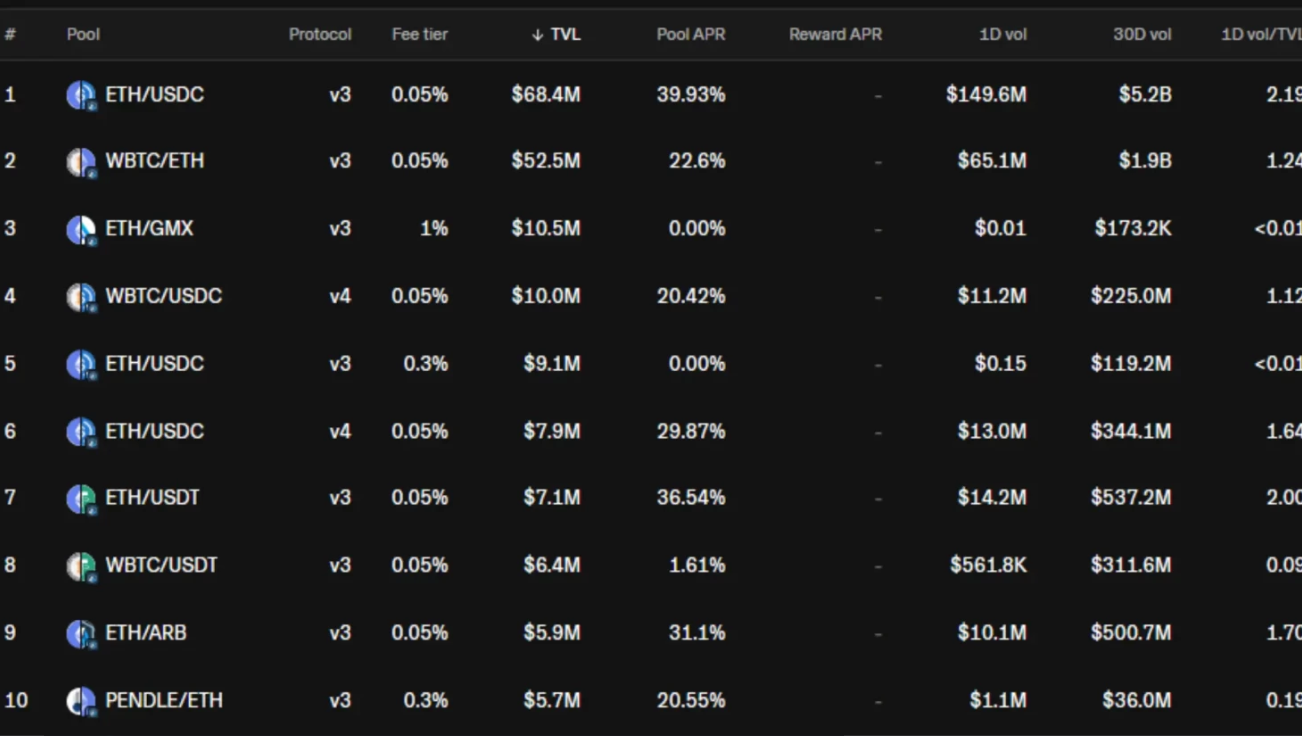This screenshot has height=736, width=1302.
Task: Click the Protocol column header
Action: coord(320,34)
